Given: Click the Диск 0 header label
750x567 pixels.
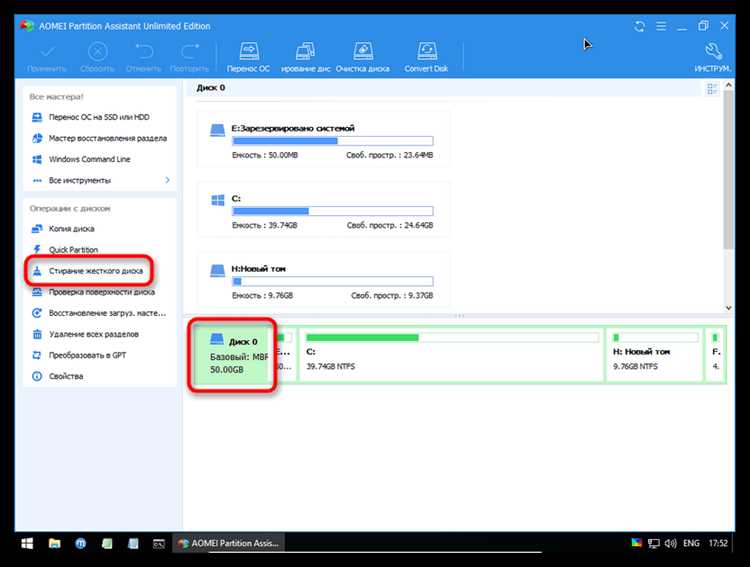Looking at the screenshot, I should click(x=210, y=88).
